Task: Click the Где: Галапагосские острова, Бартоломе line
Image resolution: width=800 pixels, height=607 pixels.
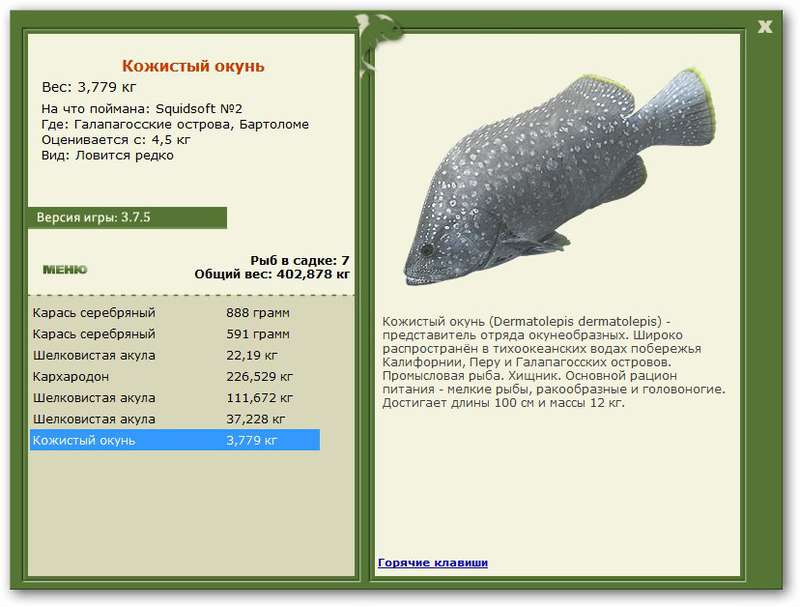Action: click(x=175, y=124)
